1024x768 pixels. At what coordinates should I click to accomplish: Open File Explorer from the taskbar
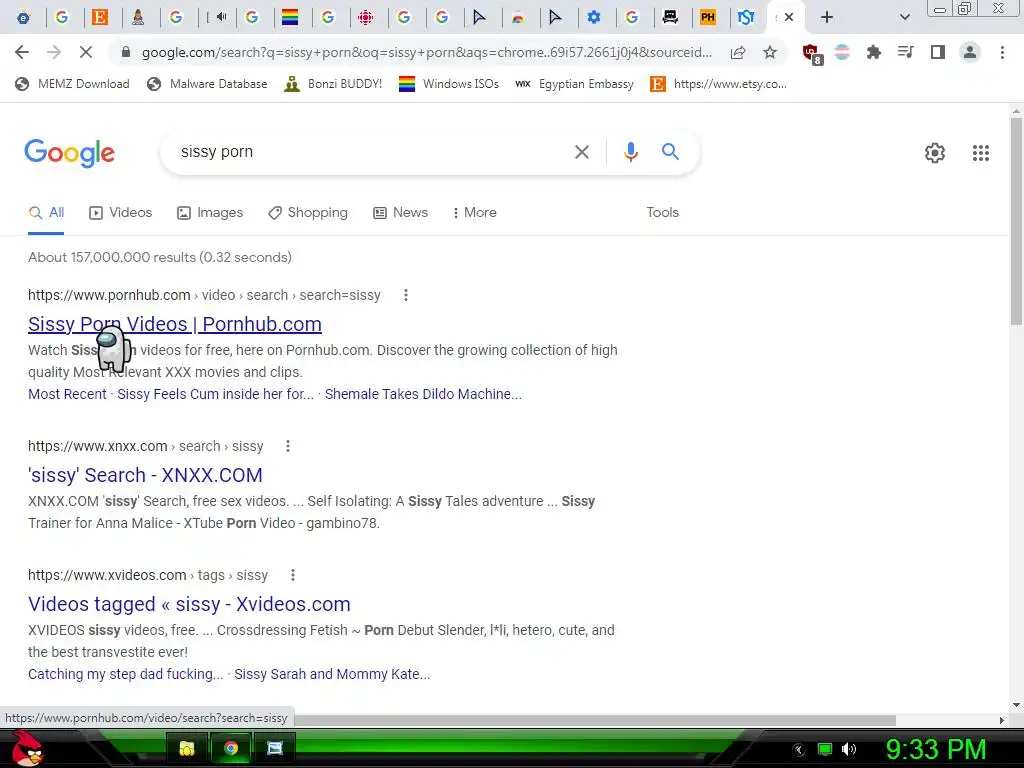[187, 748]
